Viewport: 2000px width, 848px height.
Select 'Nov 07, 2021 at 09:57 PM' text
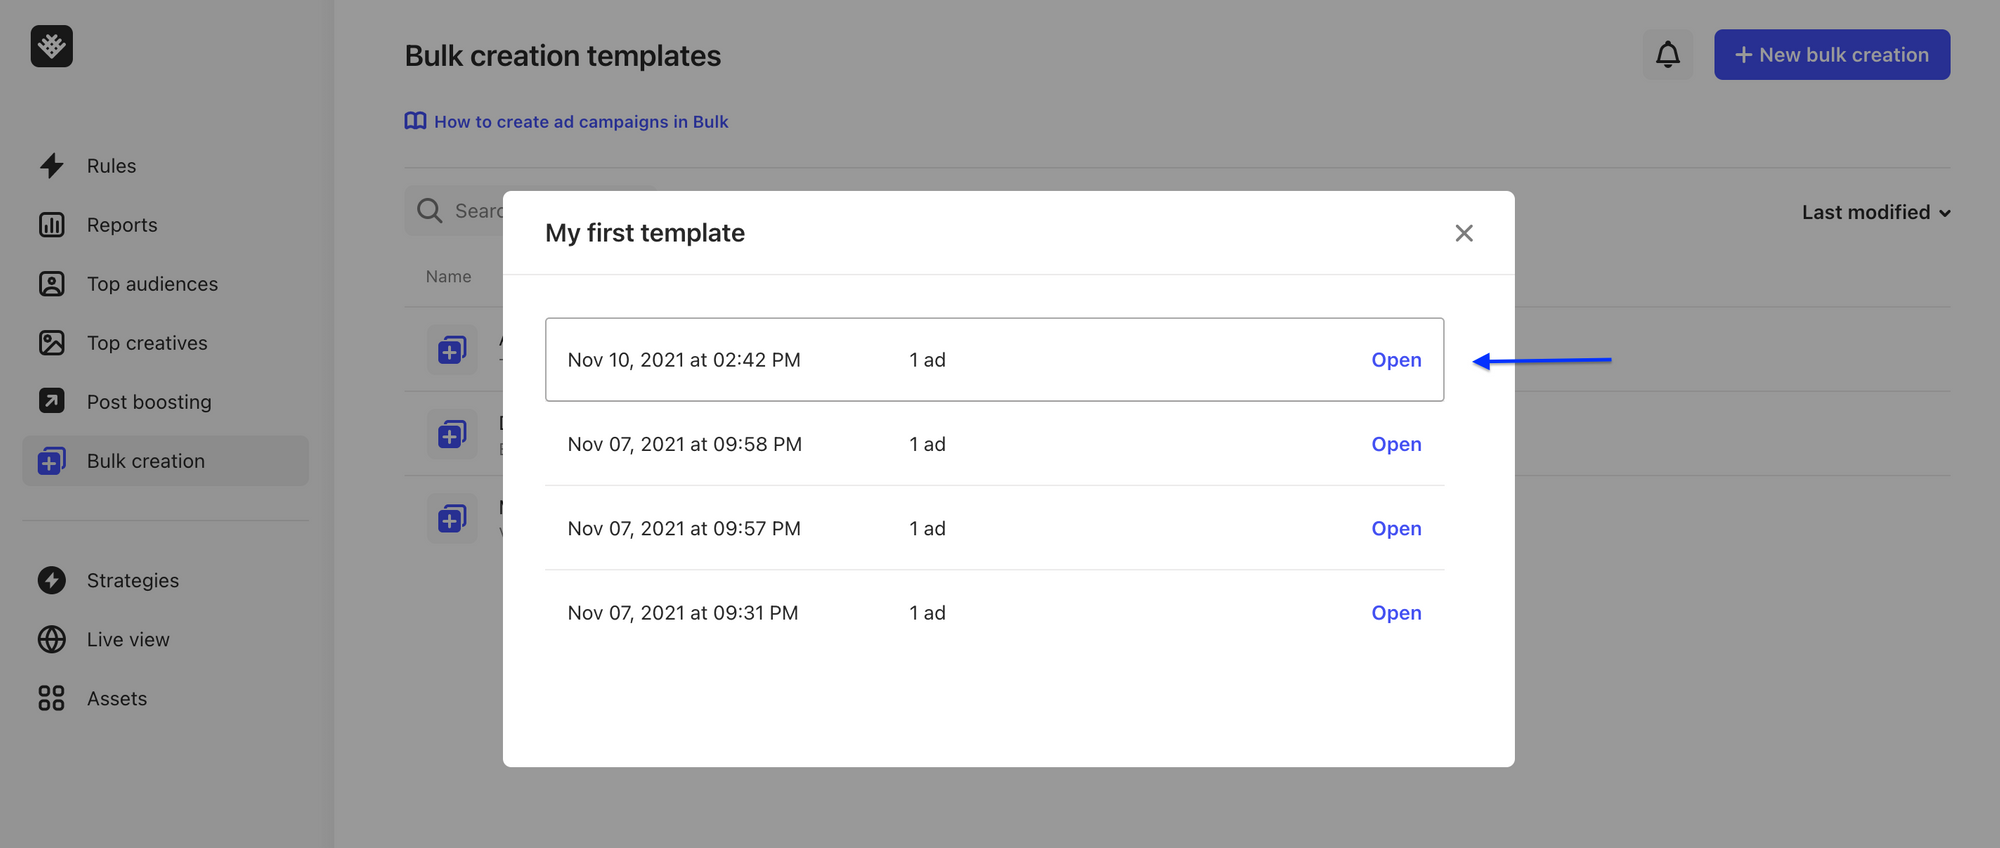click(684, 528)
